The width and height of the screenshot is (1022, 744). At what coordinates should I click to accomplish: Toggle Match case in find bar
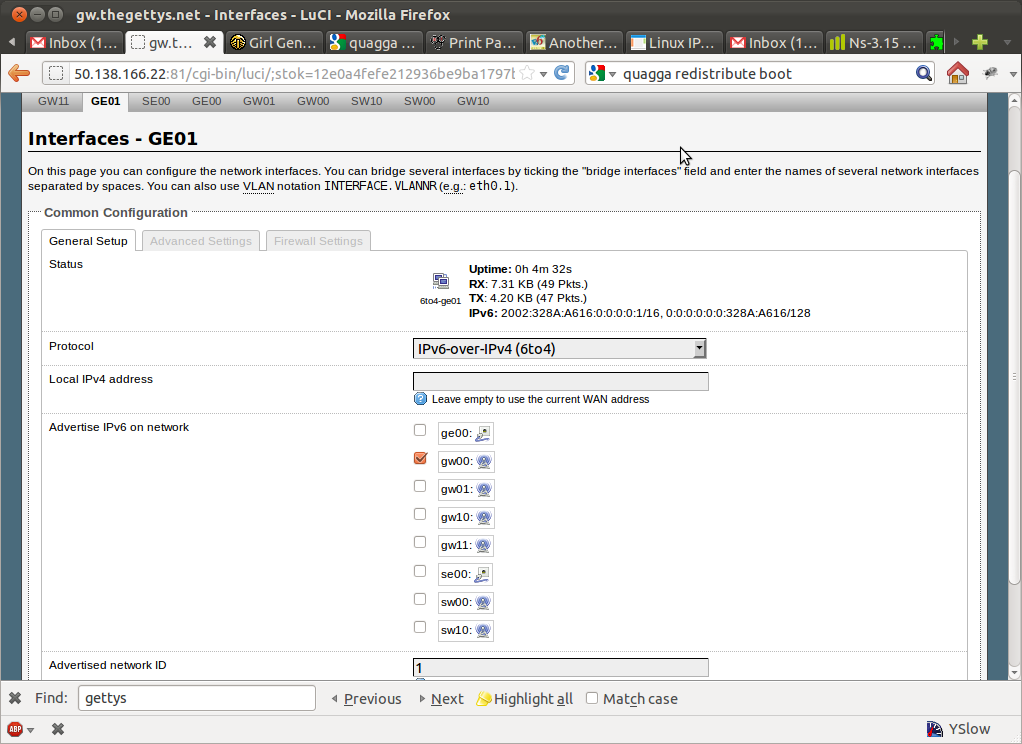tap(592, 698)
